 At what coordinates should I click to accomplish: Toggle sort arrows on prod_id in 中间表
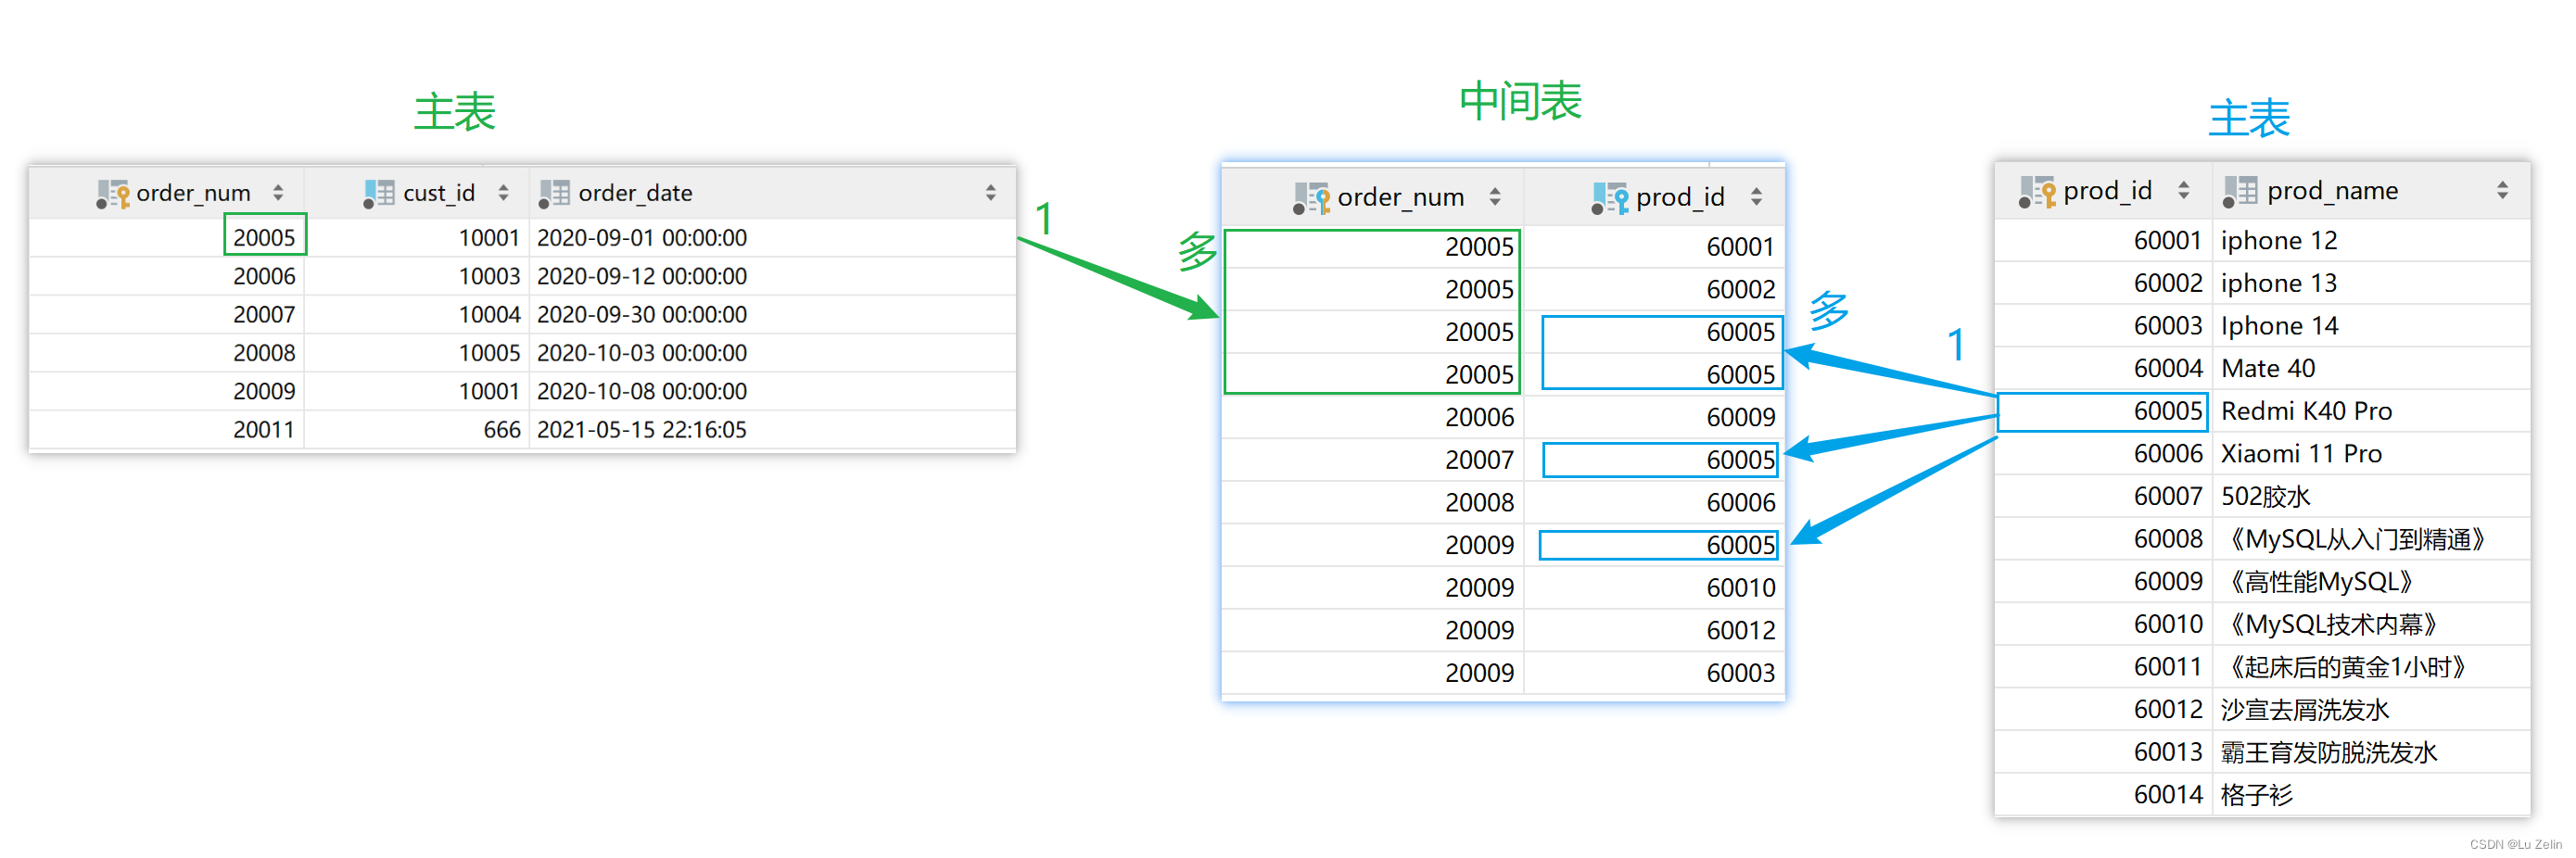tap(1756, 197)
